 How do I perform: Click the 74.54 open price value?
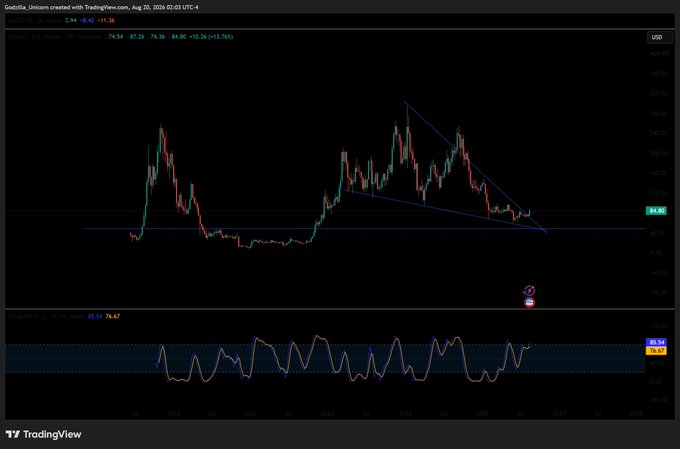[x=116, y=37]
